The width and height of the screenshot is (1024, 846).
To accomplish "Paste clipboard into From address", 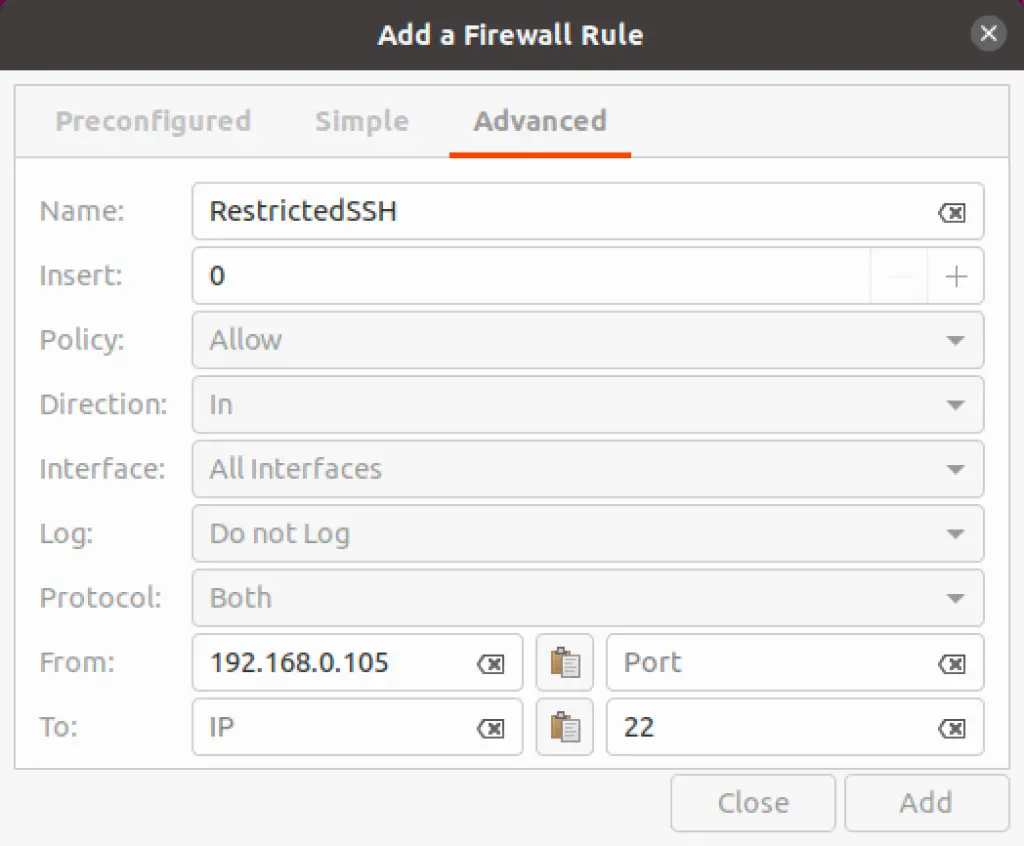I will pos(565,662).
